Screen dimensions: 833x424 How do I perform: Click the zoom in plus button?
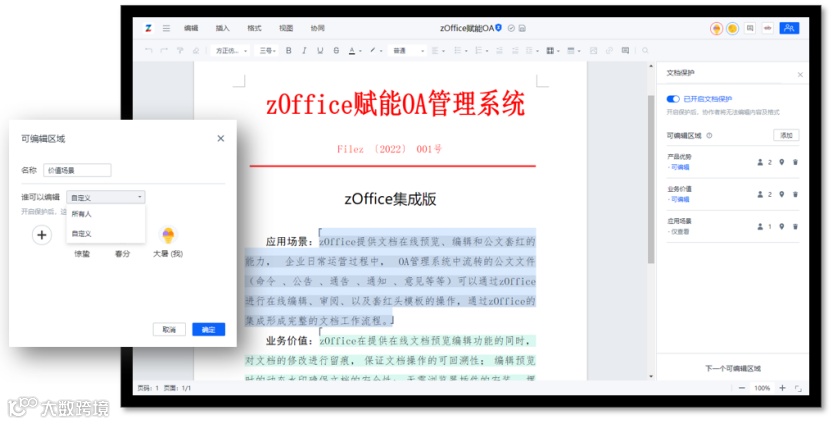tap(782, 388)
